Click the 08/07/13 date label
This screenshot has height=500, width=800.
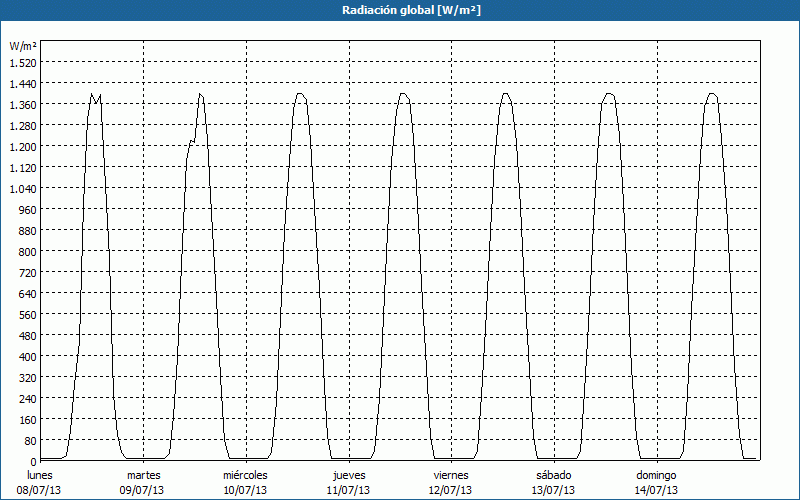[40, 490]
